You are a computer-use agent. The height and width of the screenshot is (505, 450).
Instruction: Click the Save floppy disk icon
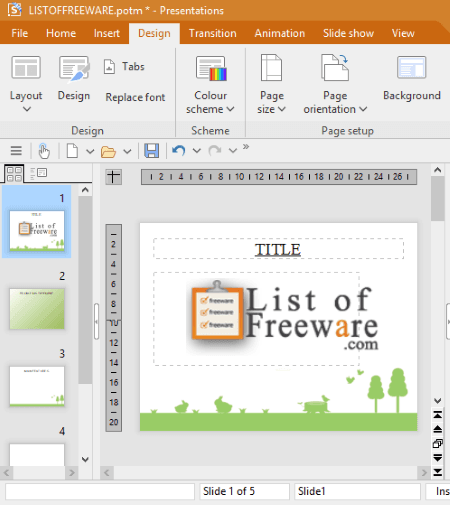[152, 151]
